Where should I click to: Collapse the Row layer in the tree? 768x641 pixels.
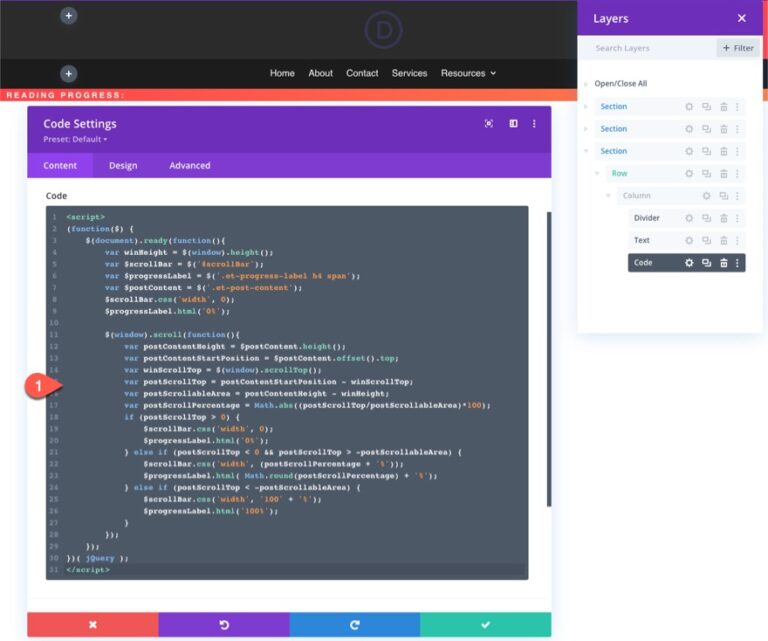[597, 174]
